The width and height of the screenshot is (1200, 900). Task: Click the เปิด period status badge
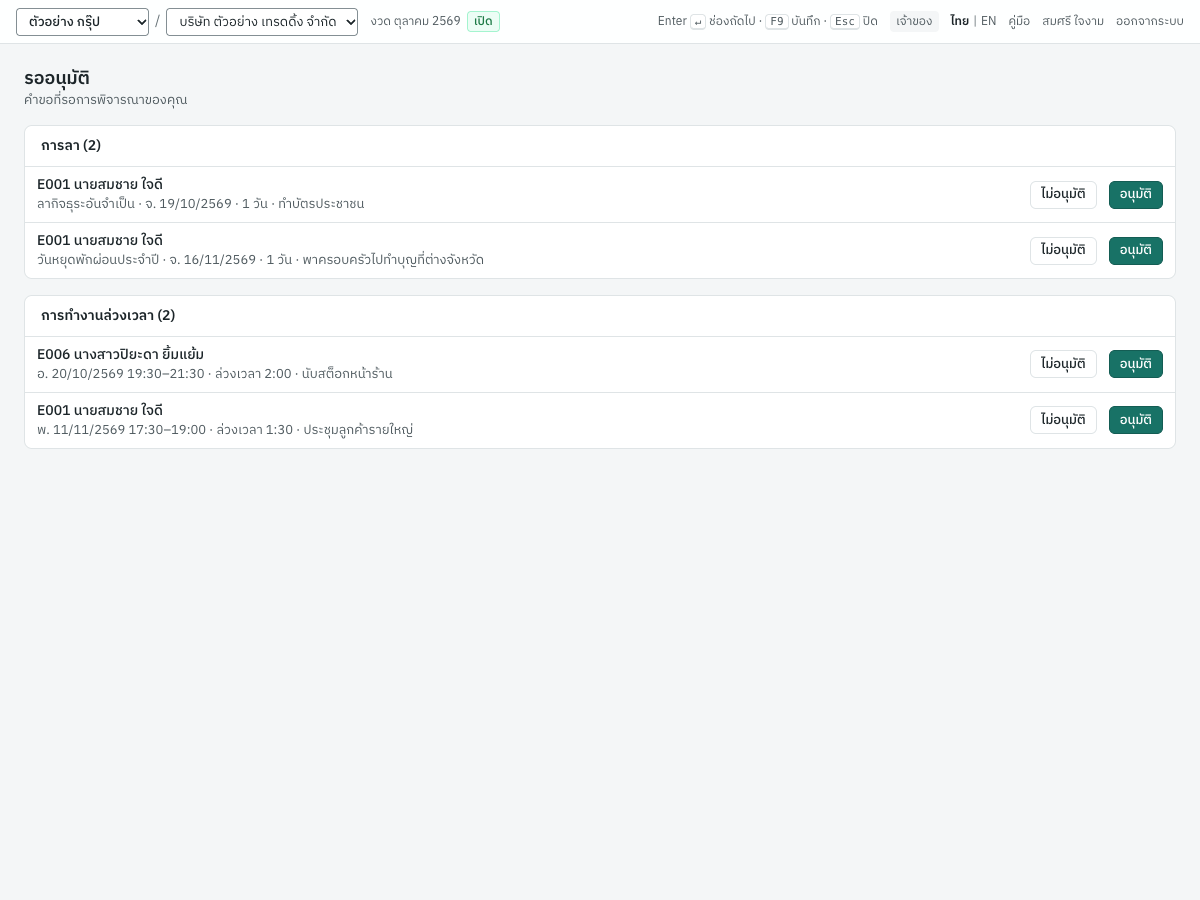point(483,21)
